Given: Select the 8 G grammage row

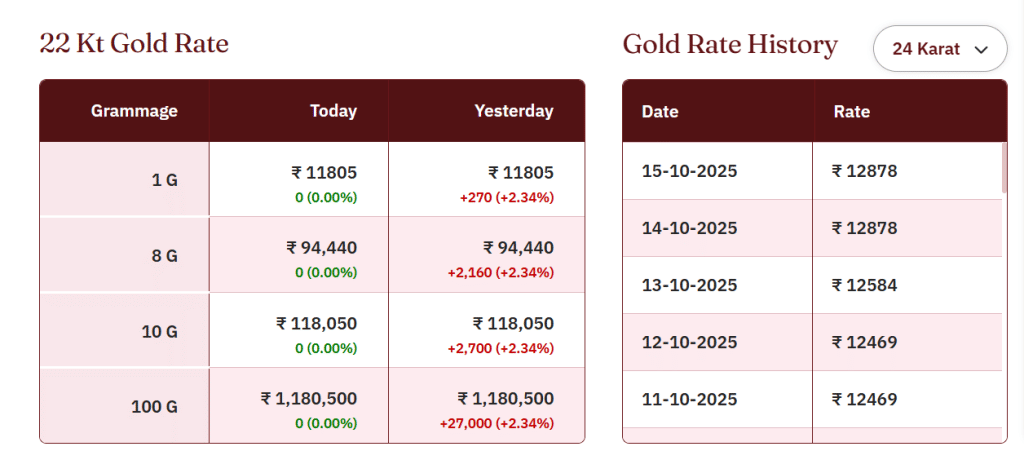Looking at the screenshot, I should pos(164,255).
